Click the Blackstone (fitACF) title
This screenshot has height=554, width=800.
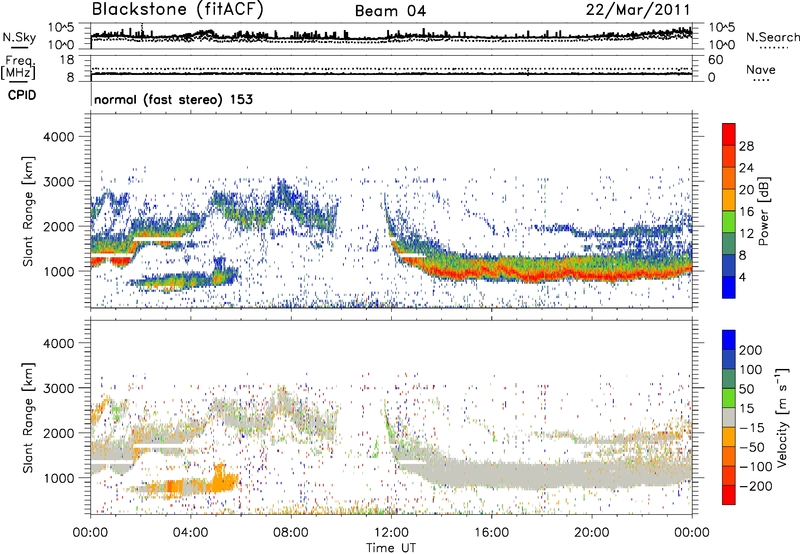(177, 10)
